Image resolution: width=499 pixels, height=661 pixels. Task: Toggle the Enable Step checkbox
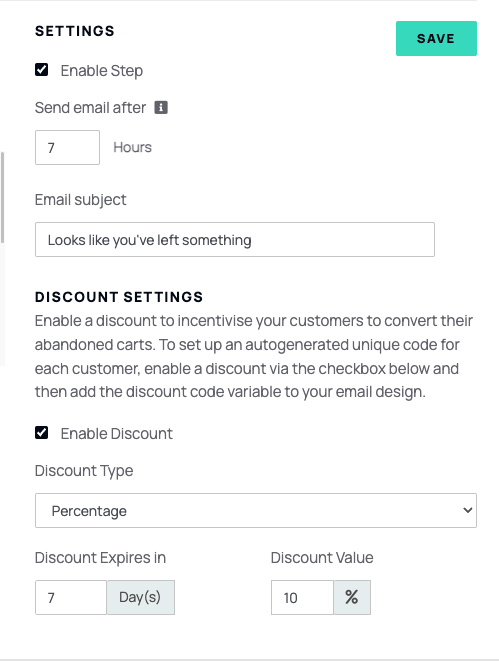(x=41, y=70)
